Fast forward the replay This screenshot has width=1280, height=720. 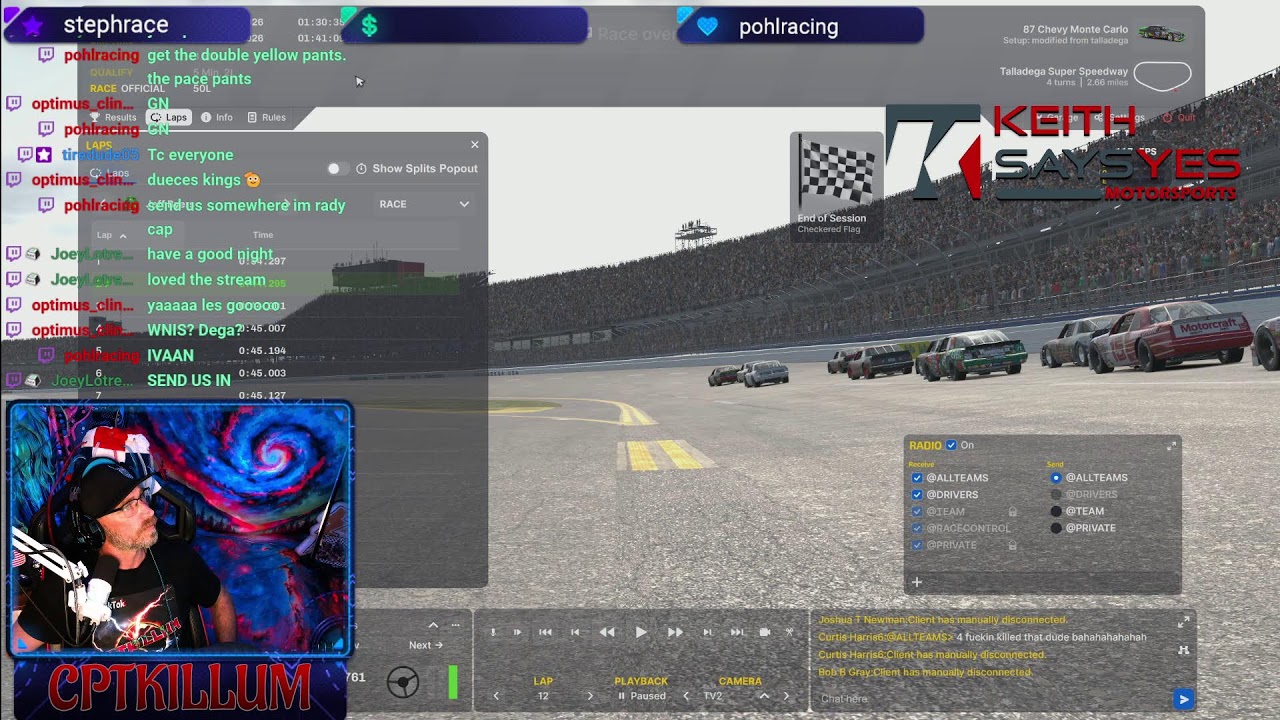(x=675, y=632)
